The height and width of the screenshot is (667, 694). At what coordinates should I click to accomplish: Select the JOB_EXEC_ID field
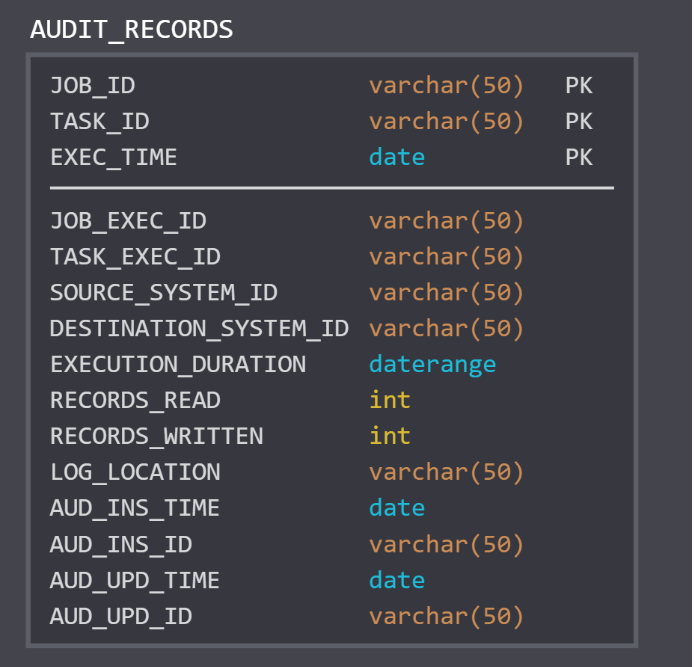(128, 221)
